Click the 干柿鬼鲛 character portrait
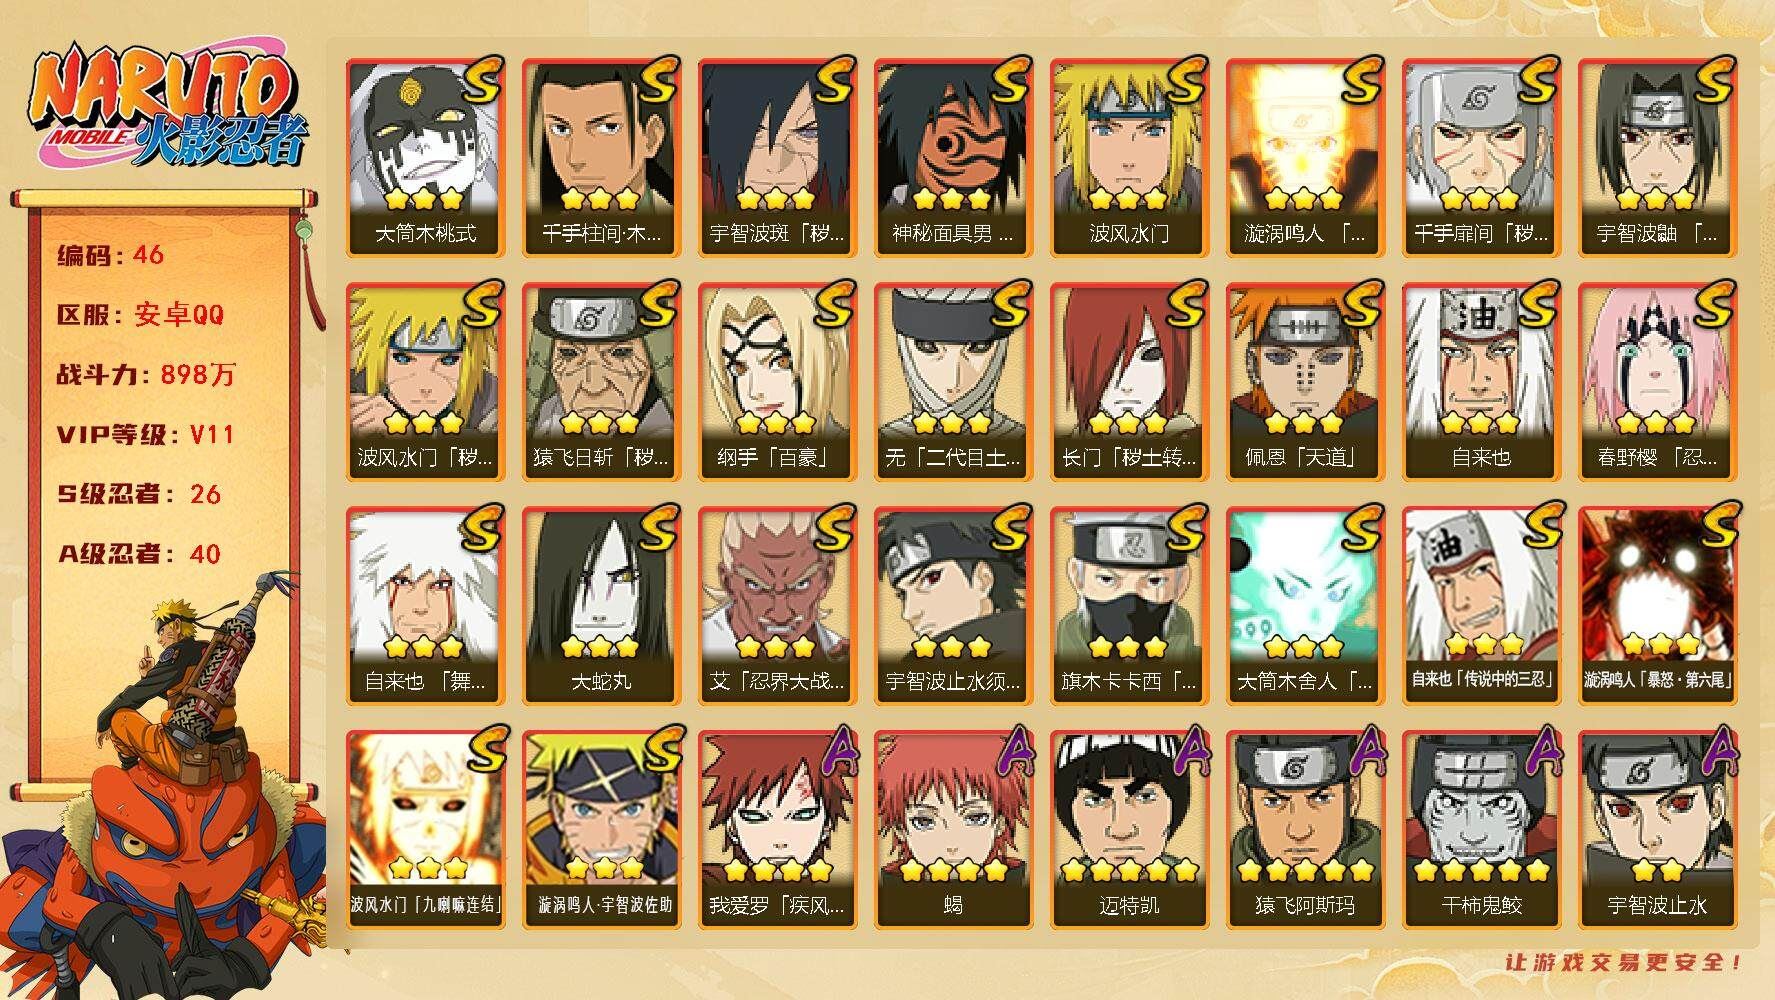1775x1000 pixels. [1481, 829]
